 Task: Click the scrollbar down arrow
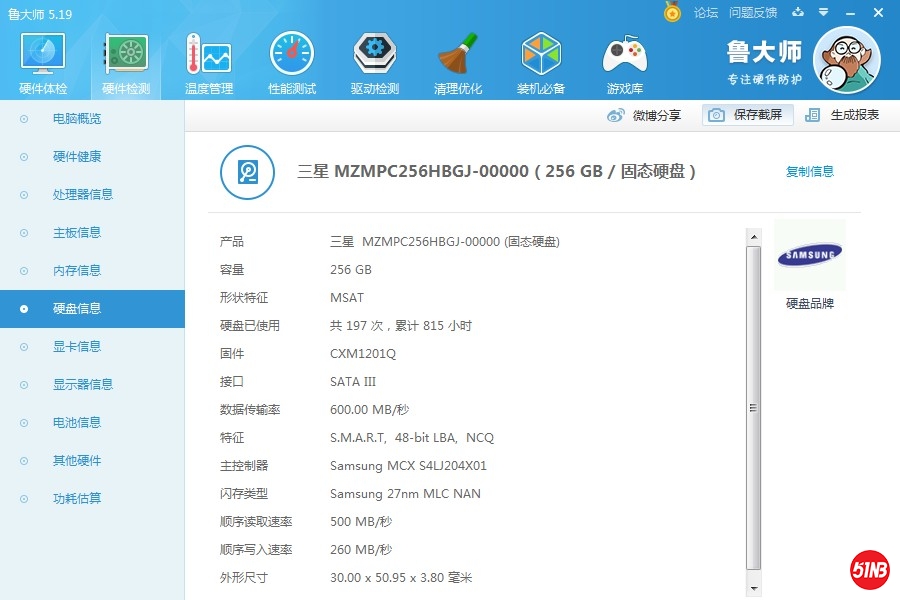click(x=755, y=589)
